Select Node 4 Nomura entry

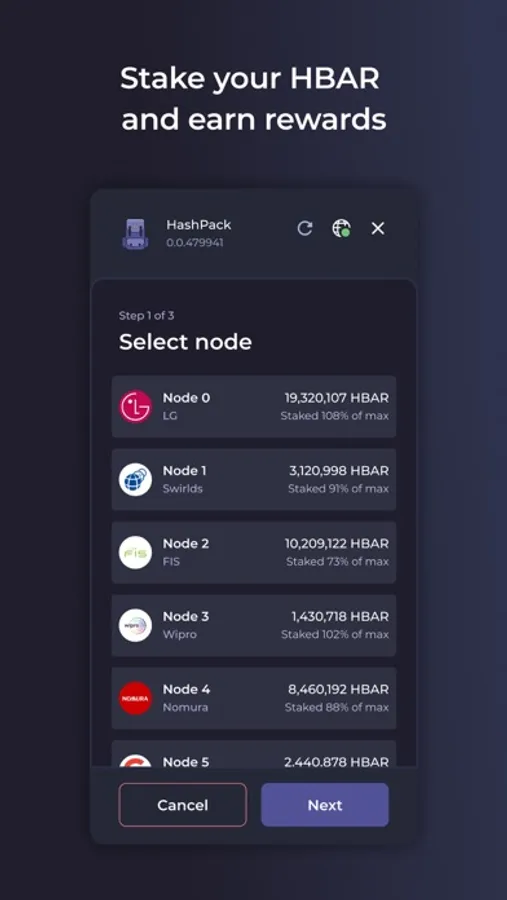(x=254, y=698)
